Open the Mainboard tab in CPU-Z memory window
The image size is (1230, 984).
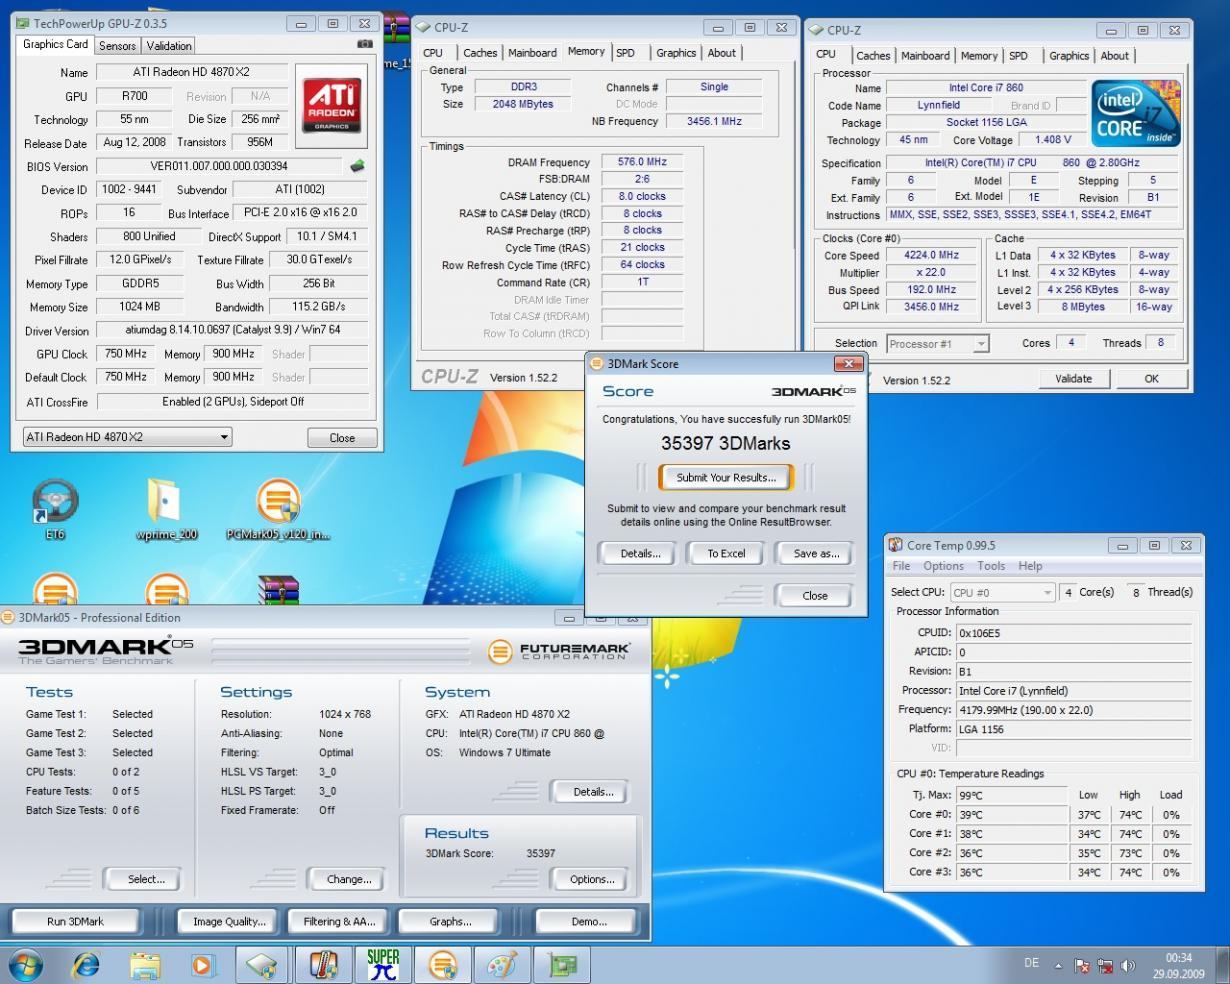[x=532, y=53]
